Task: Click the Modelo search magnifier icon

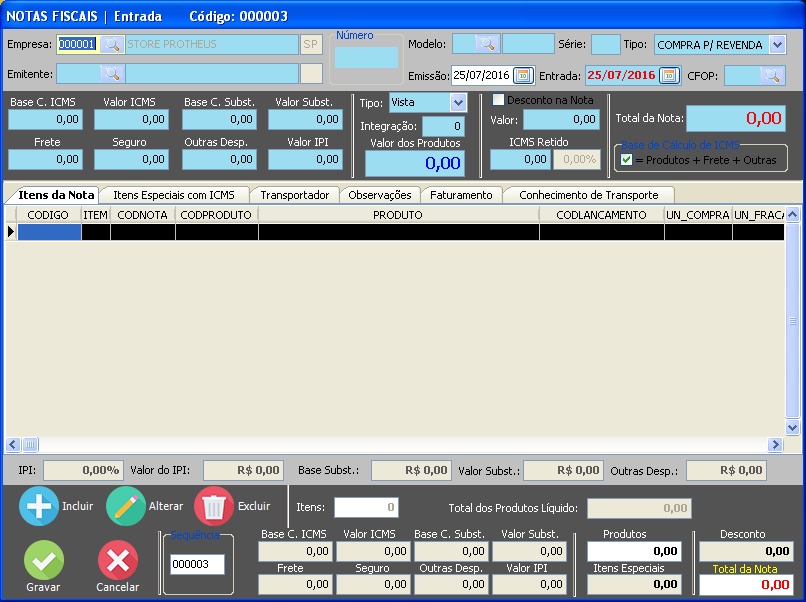Action: (x=487, y=44)
